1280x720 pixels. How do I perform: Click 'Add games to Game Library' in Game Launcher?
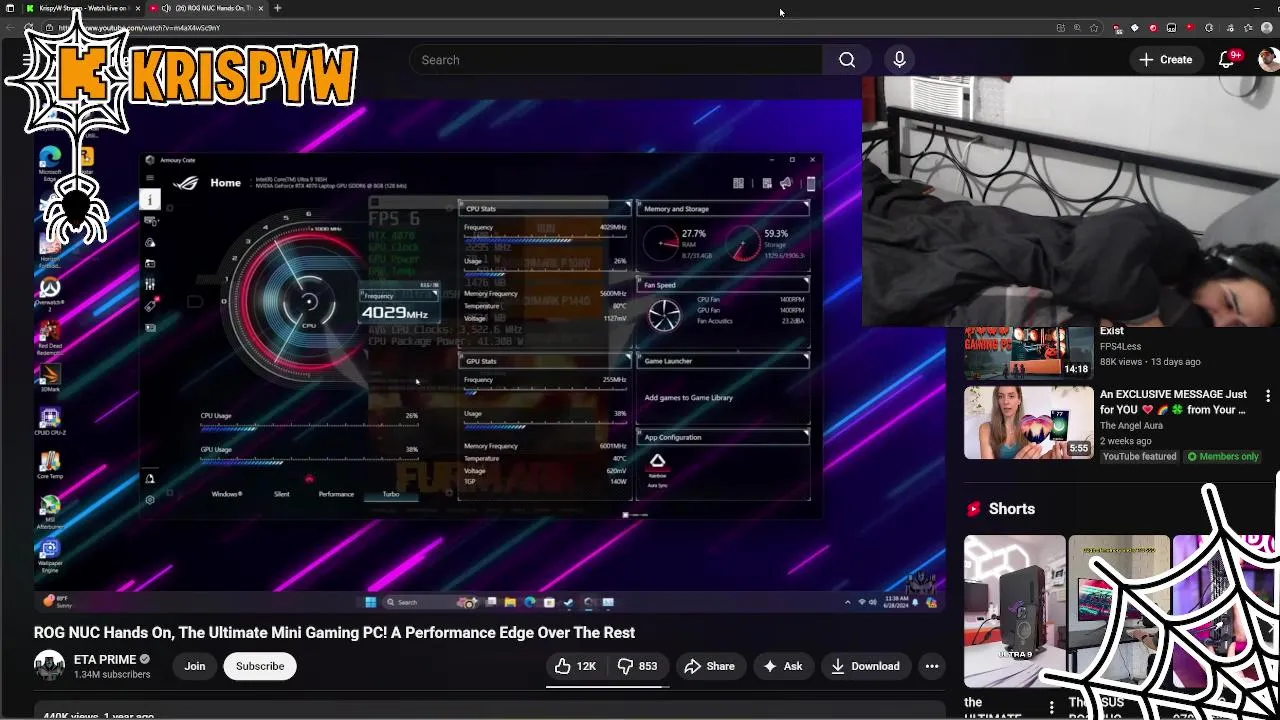click(x=689, y=398)
